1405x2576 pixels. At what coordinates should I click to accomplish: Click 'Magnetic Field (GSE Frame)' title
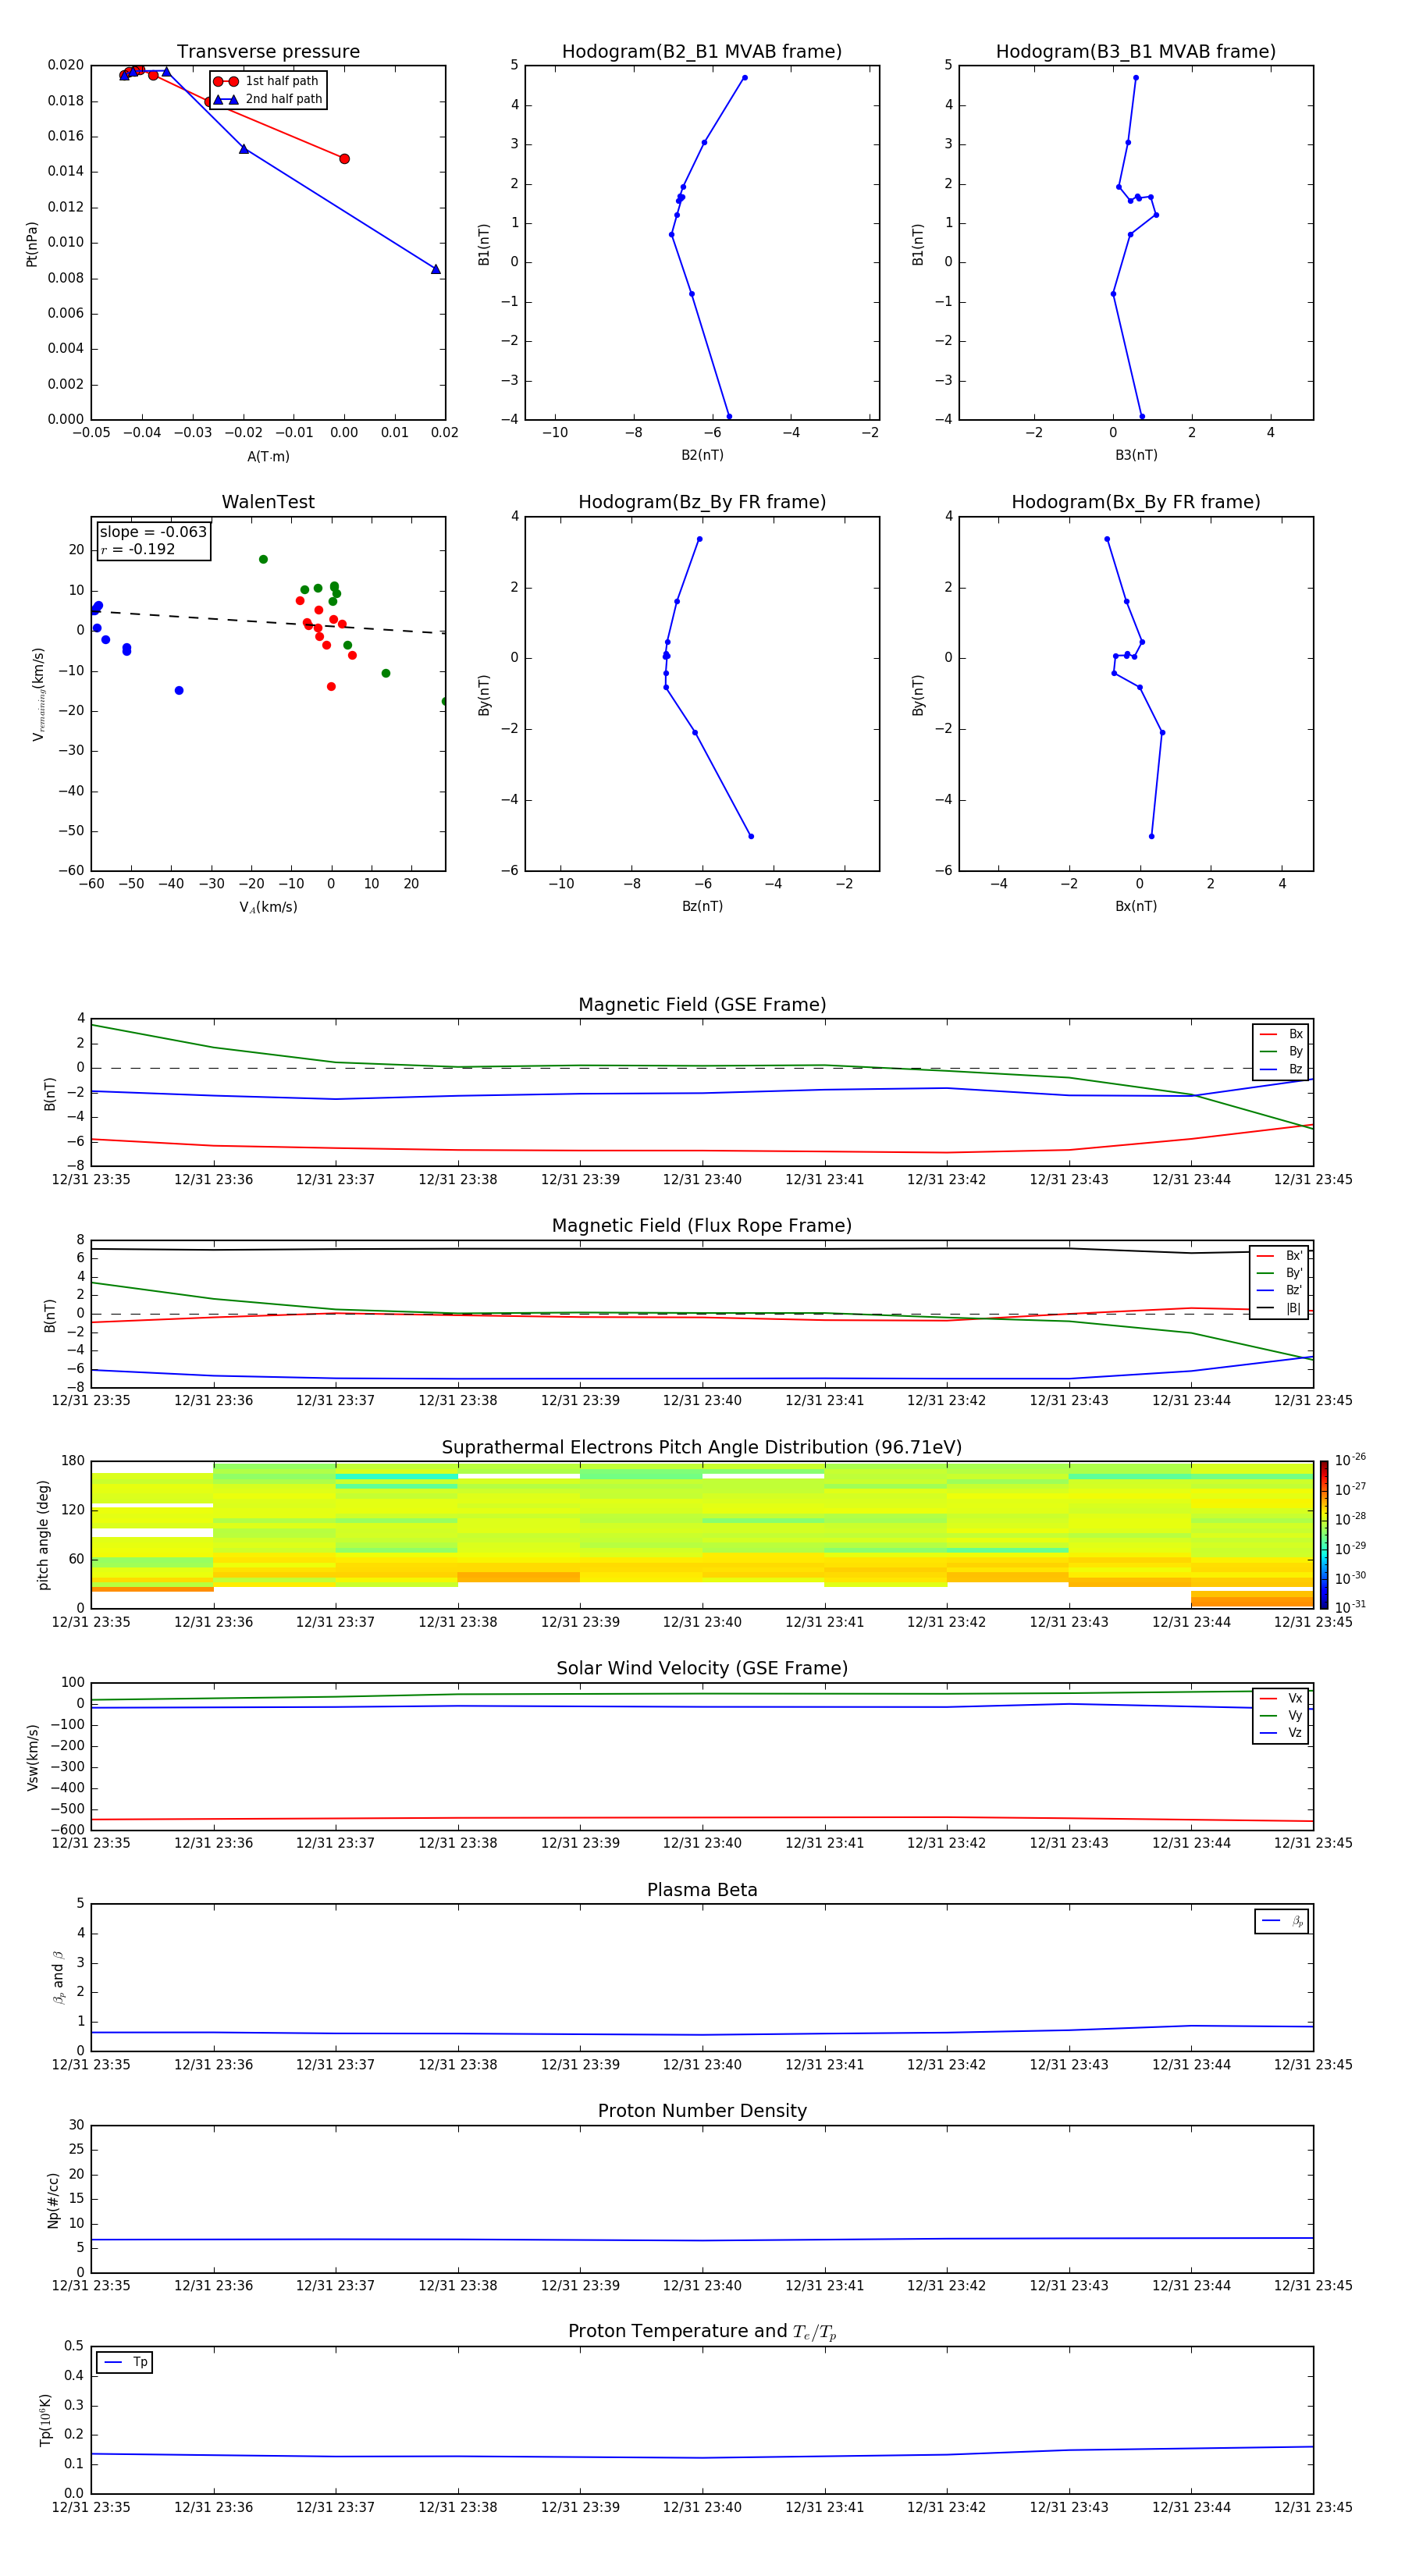pyautogui.click(x=702, y=1005)
